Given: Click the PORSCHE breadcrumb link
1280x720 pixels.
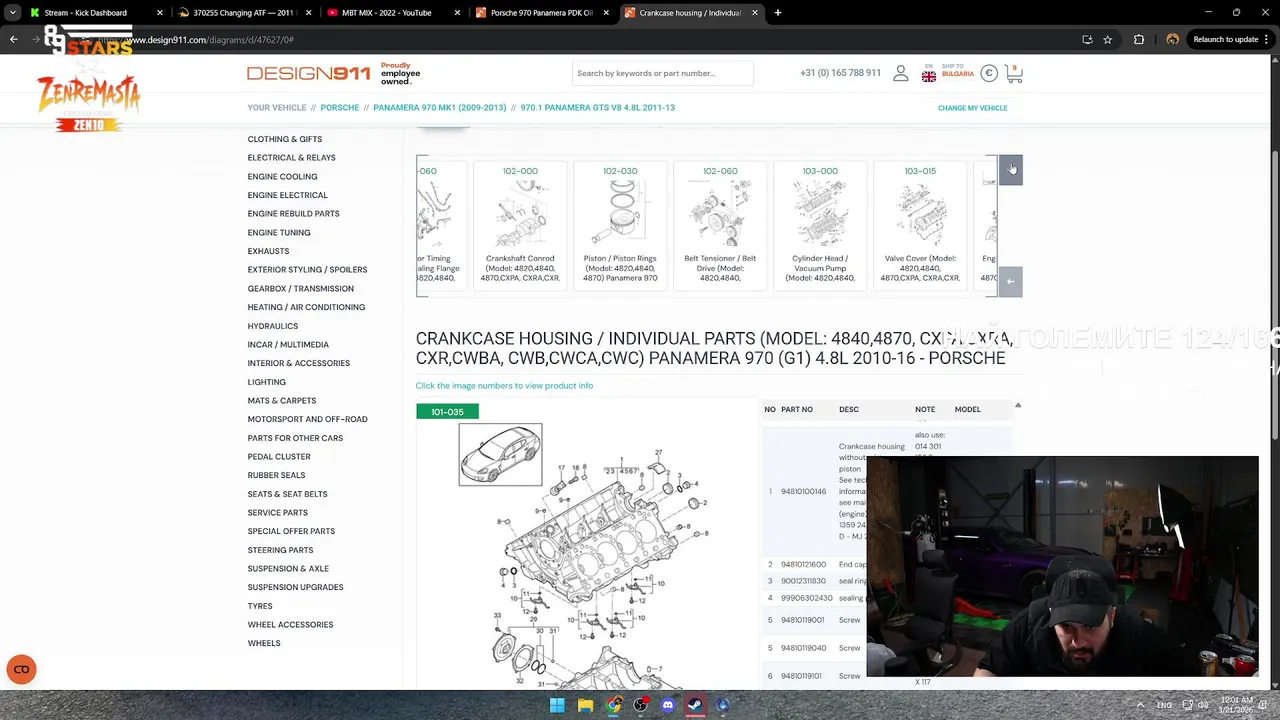Looking at the screenshot, I should point(340,107).
